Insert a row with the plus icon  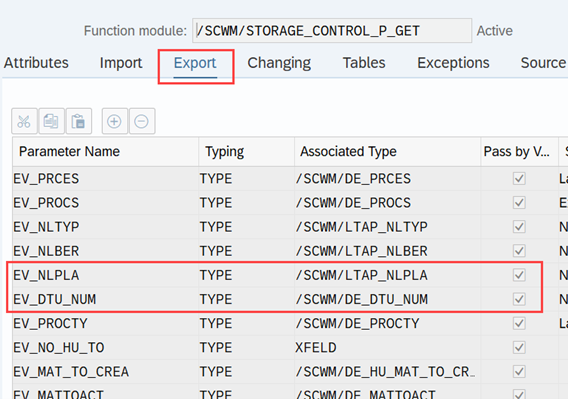click(114, 121)
